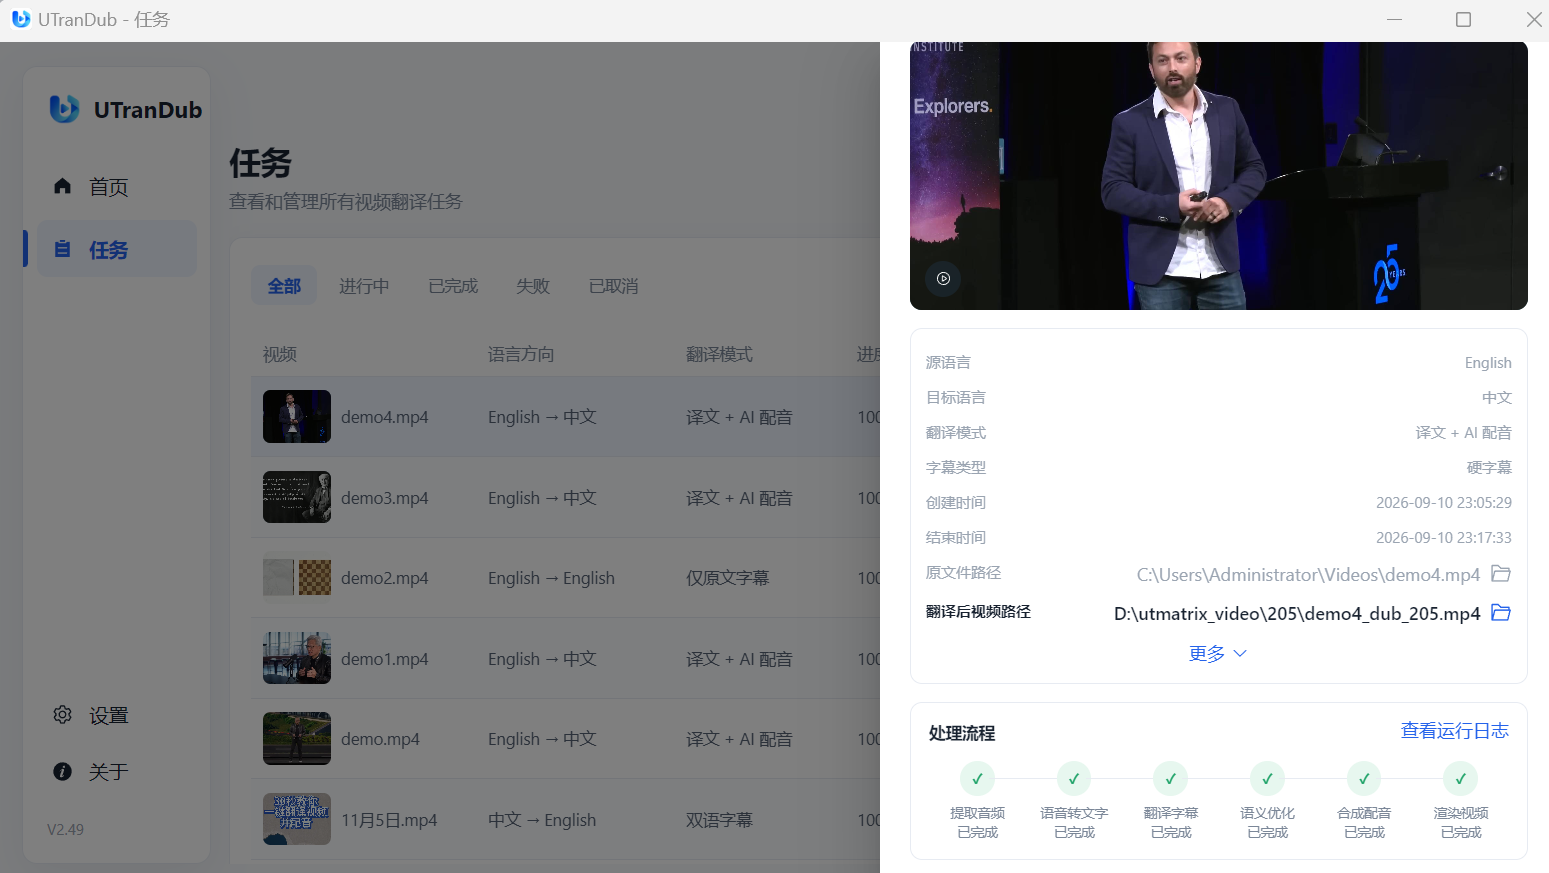Image resolution: width=1549 pixels, height=873 pixels.
Task: Click the 合成配音 completed step icon
Action: [x=1364, y=778]
